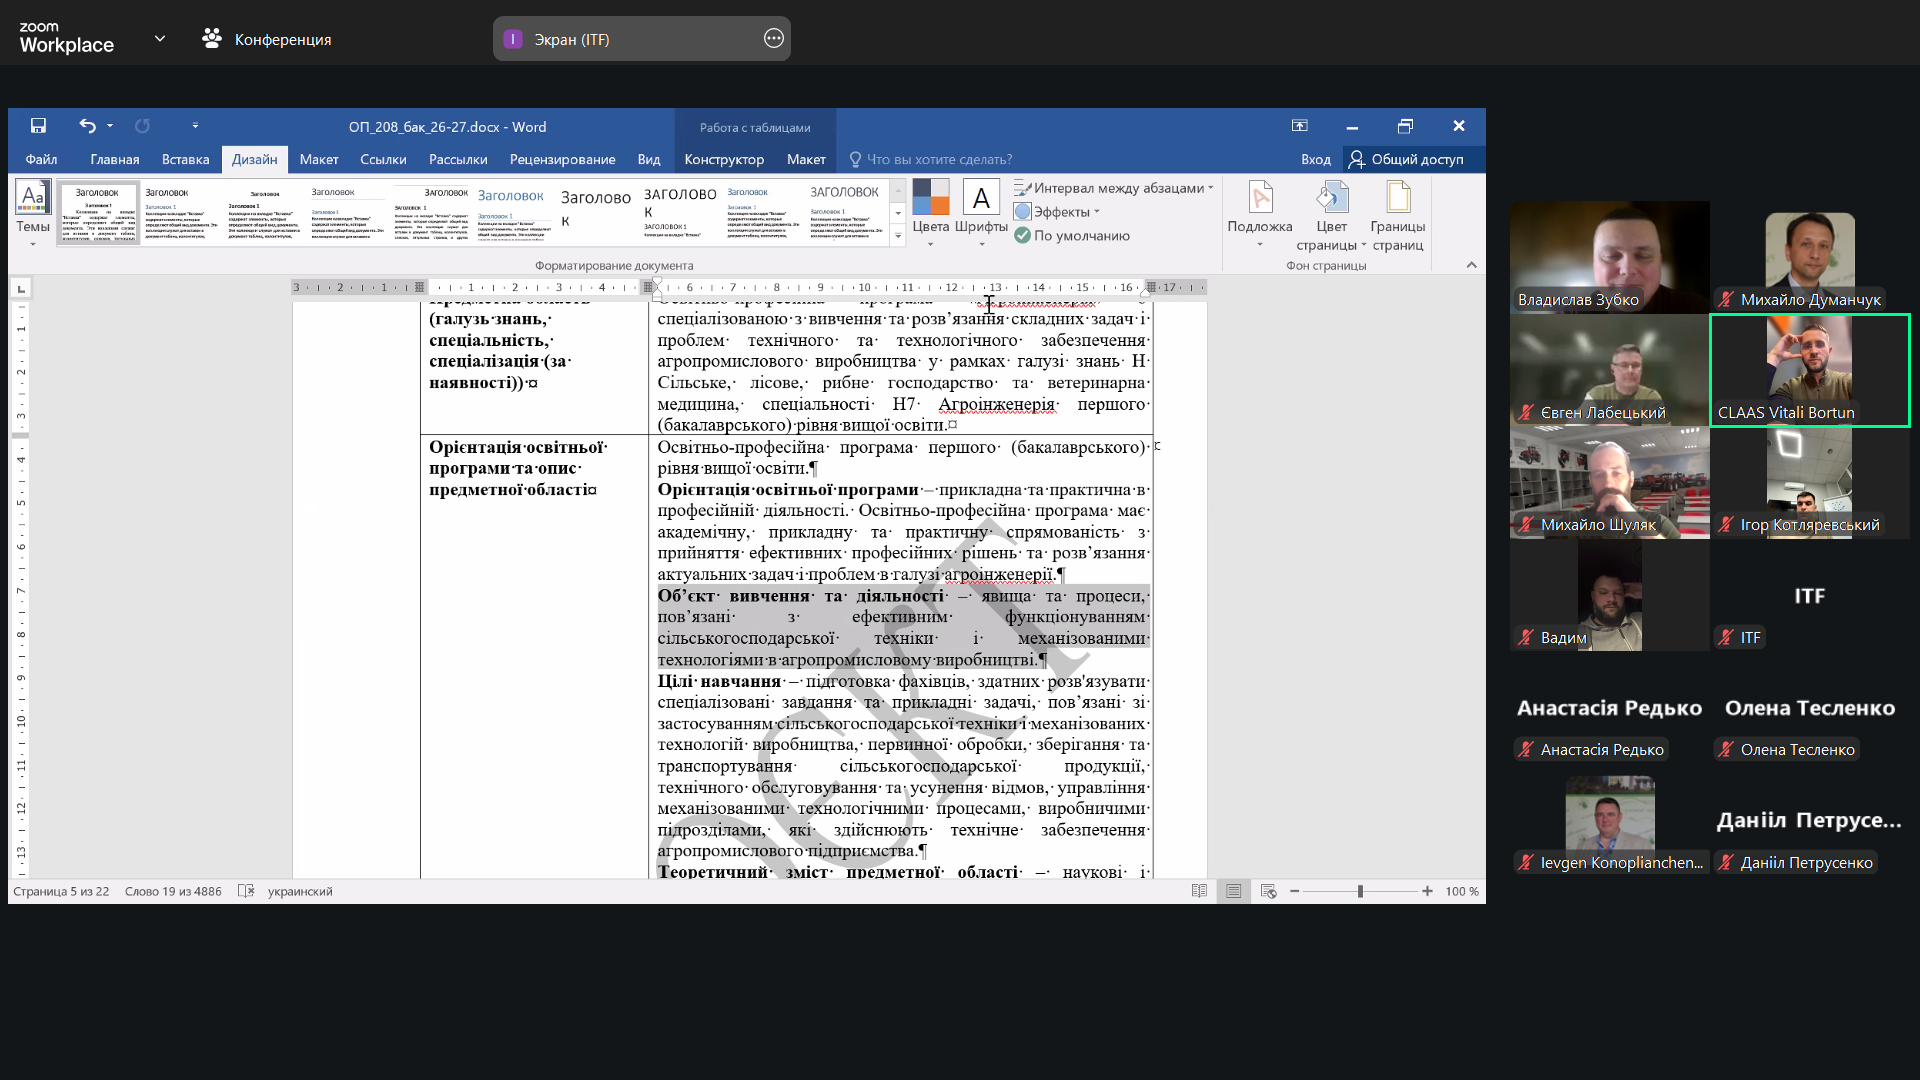Expand the Effects (Эффекты) dropdown
Screen dimensions: 1920x1080
pyautogui.click(x=1057, y=212)
